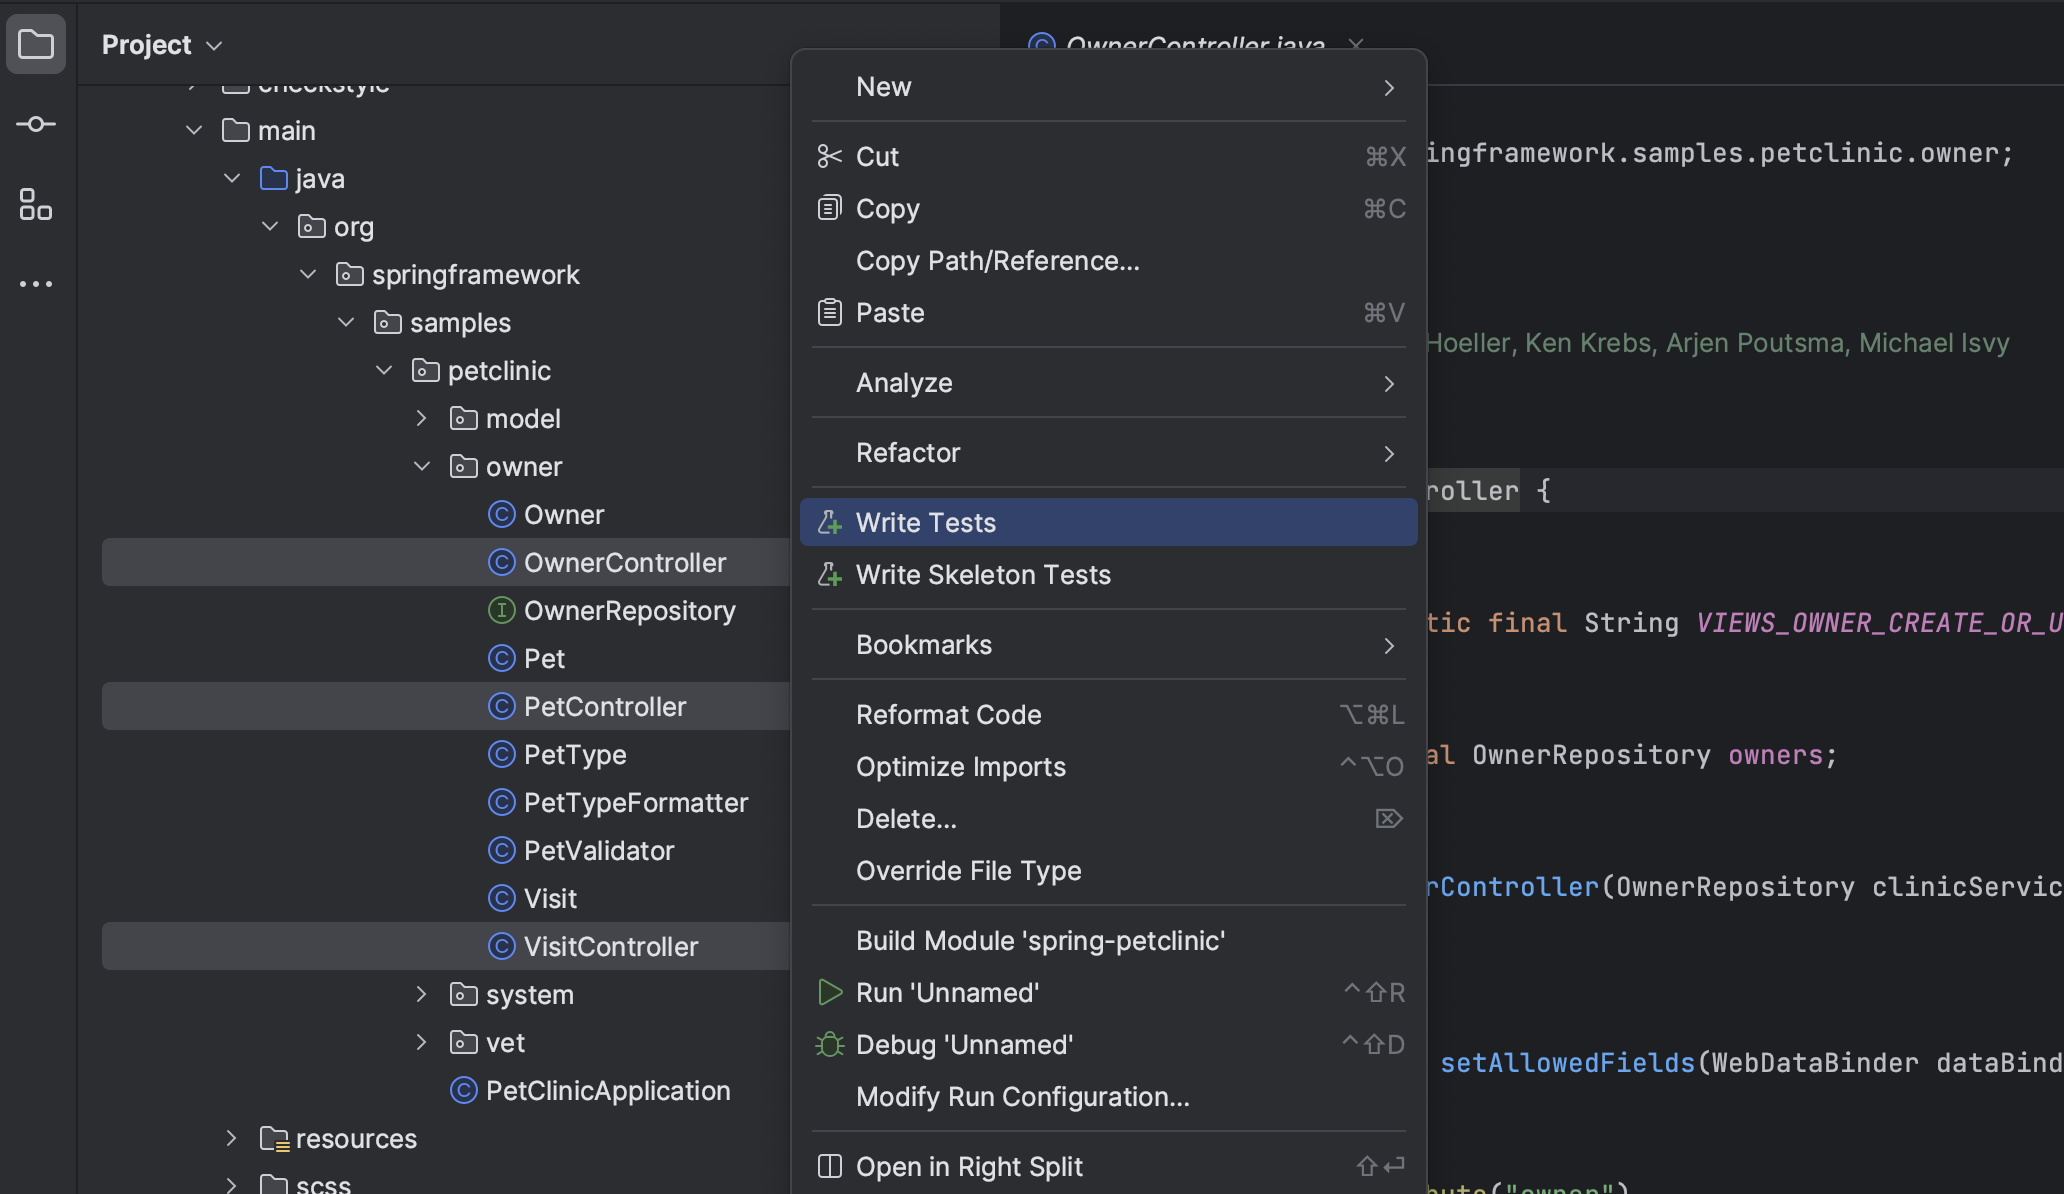Image resolution: width=2064 pixels, height=1194 pixels.
Task: Choose Write Skeleton Tests menu entry
Action: 983,574
